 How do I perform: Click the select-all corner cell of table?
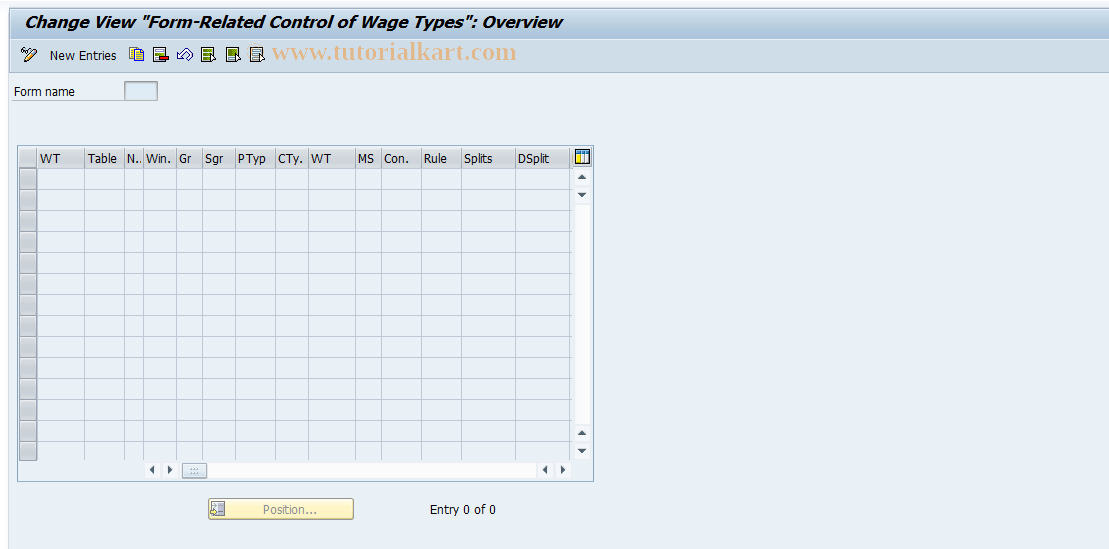coord(28,158)
